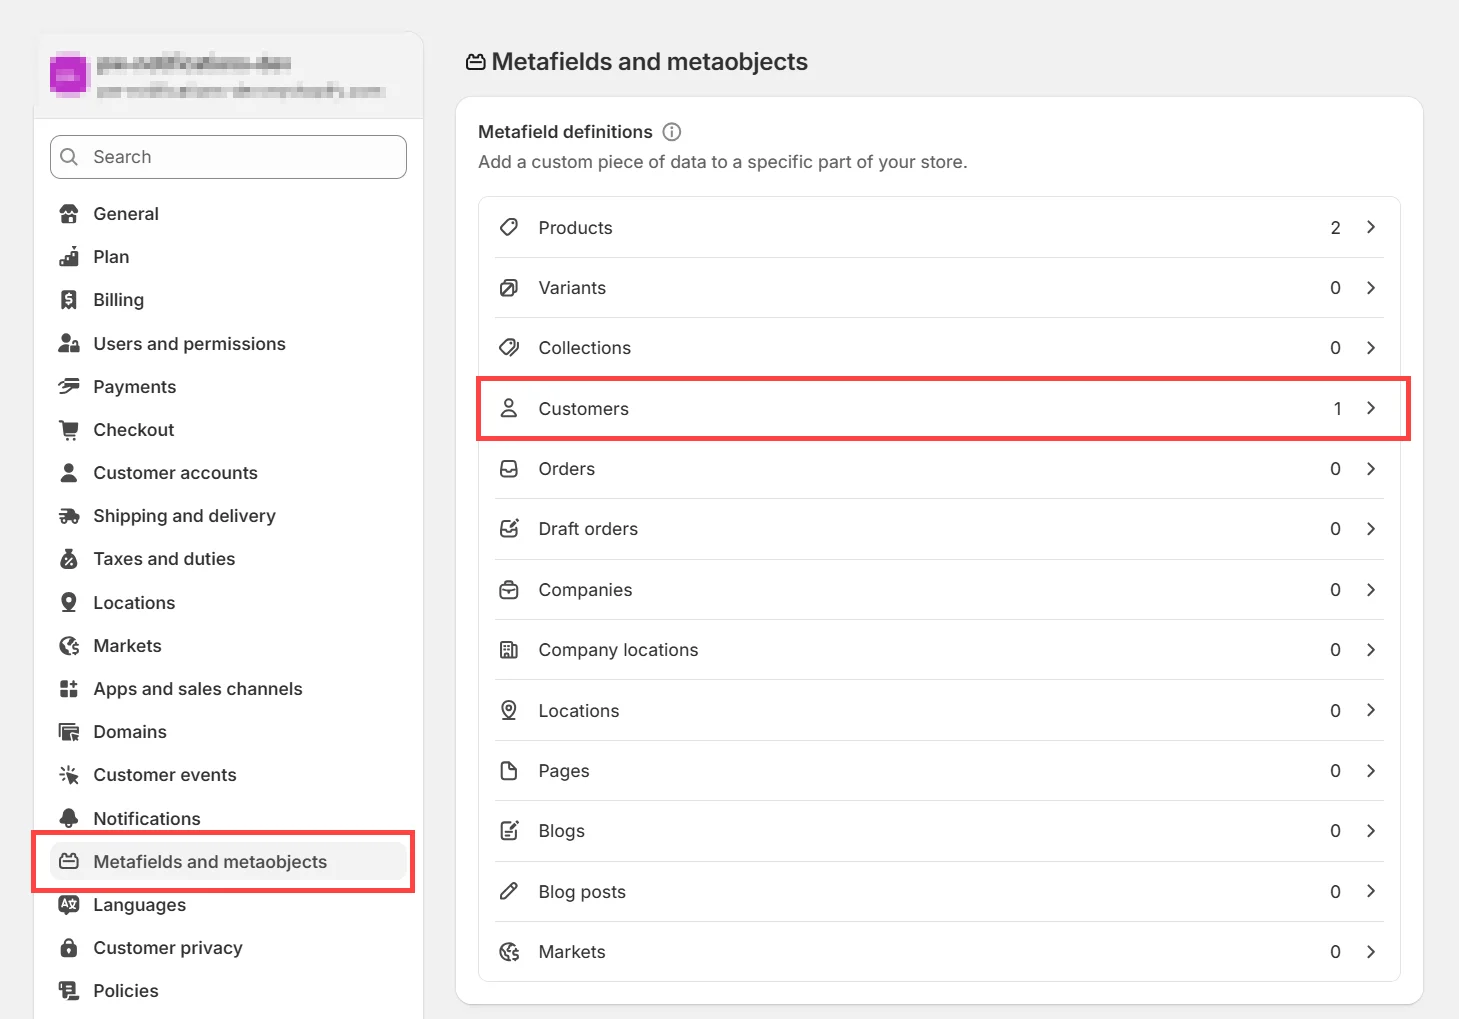Click the Checkout cart icon in sidebar
Viewport: 1459px width, 1019px height.
point(69,430)
